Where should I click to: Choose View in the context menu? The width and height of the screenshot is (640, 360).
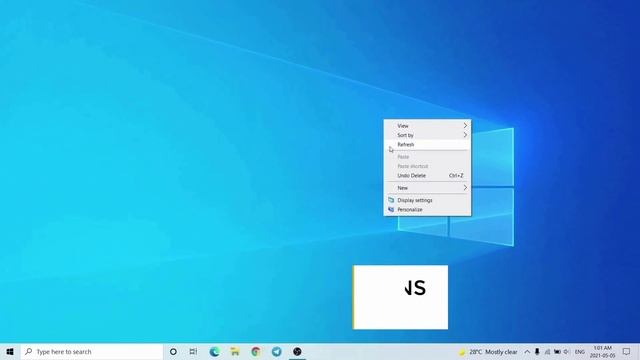point(427,126)
